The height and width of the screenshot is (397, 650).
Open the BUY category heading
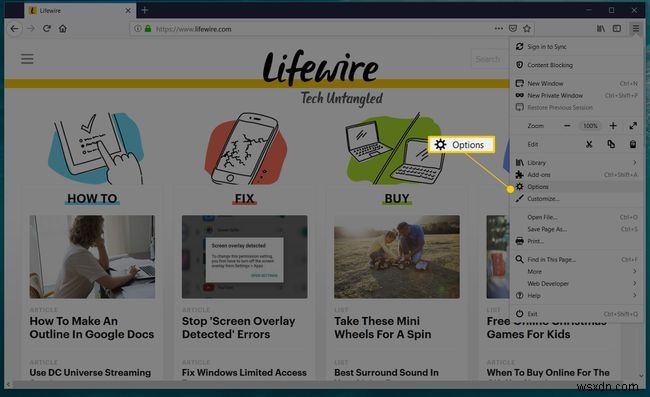click(x=397, y=198)
